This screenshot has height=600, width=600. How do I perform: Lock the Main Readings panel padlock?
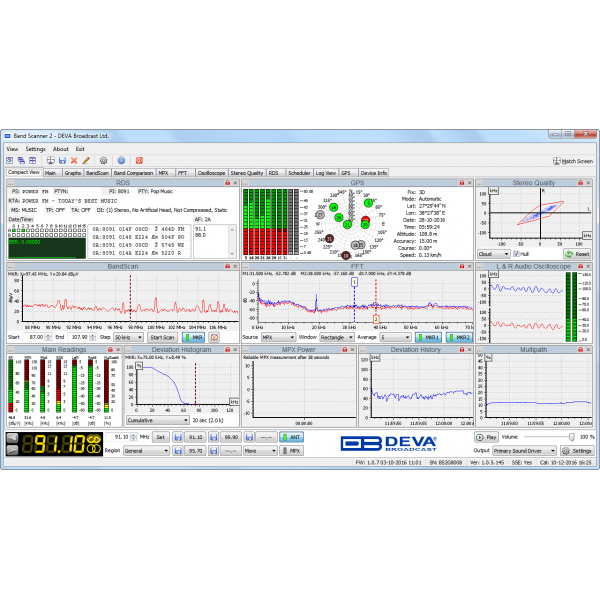point(110,350)
